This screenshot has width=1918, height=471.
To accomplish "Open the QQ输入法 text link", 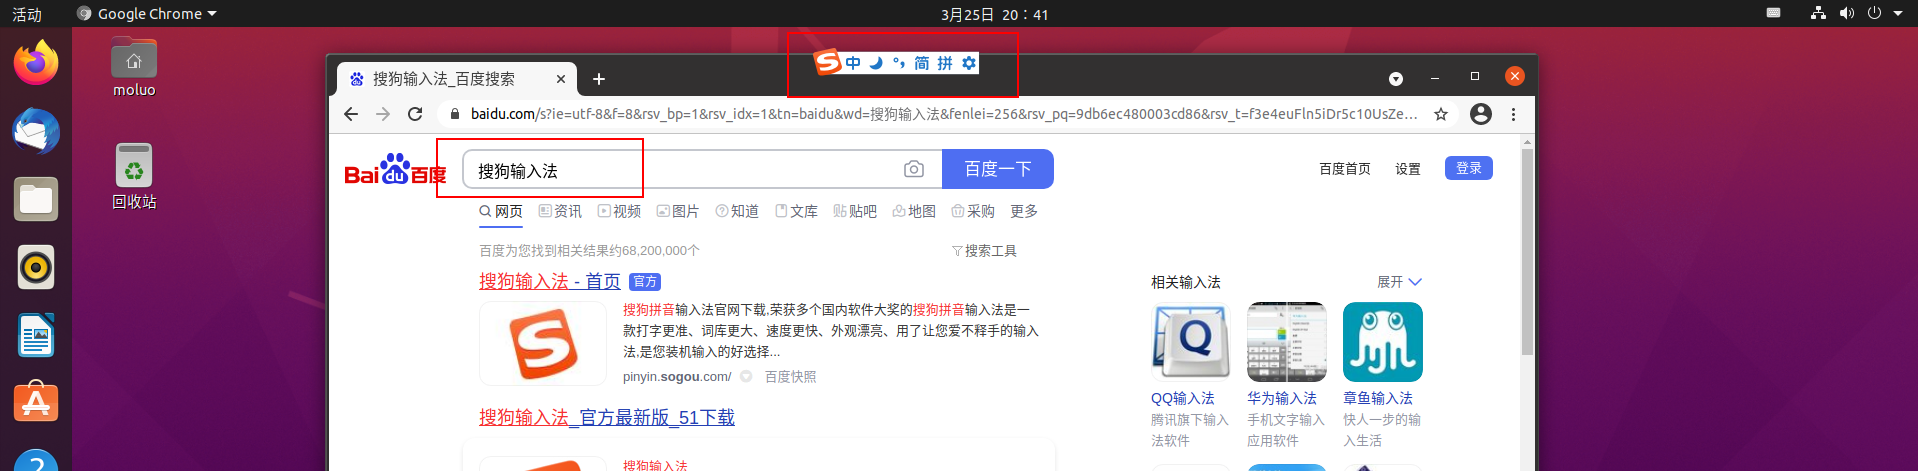I will click(x=1183, y=398).
